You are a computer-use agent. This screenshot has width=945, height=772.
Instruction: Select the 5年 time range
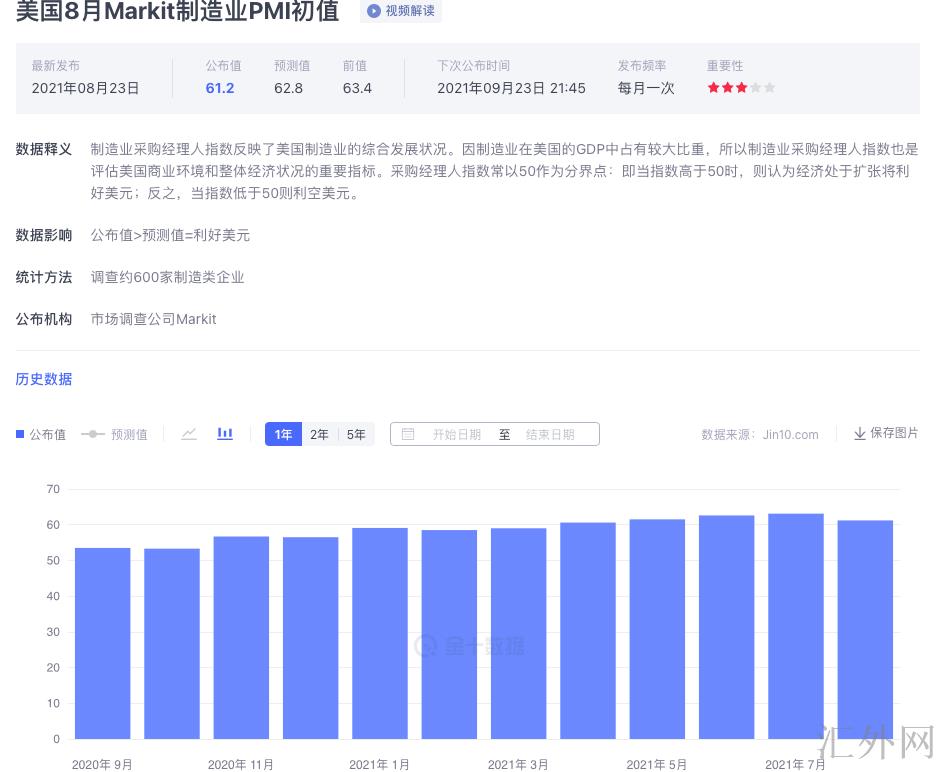pos(356,434)
